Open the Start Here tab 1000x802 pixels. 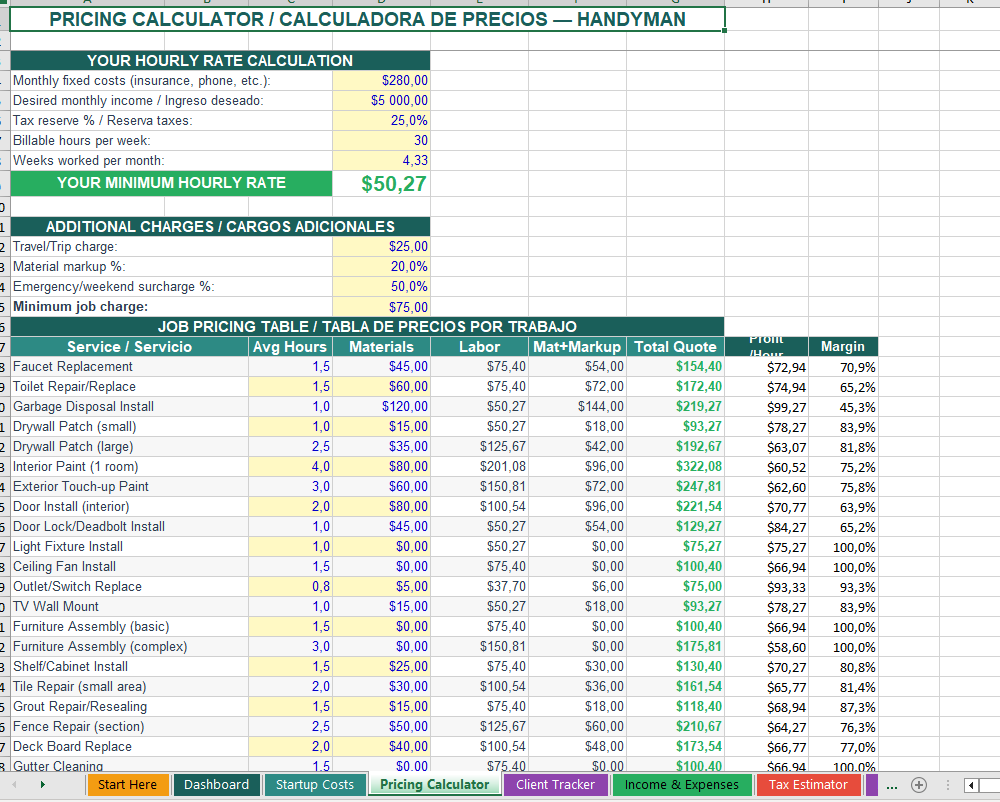click(x=128, y=786)
